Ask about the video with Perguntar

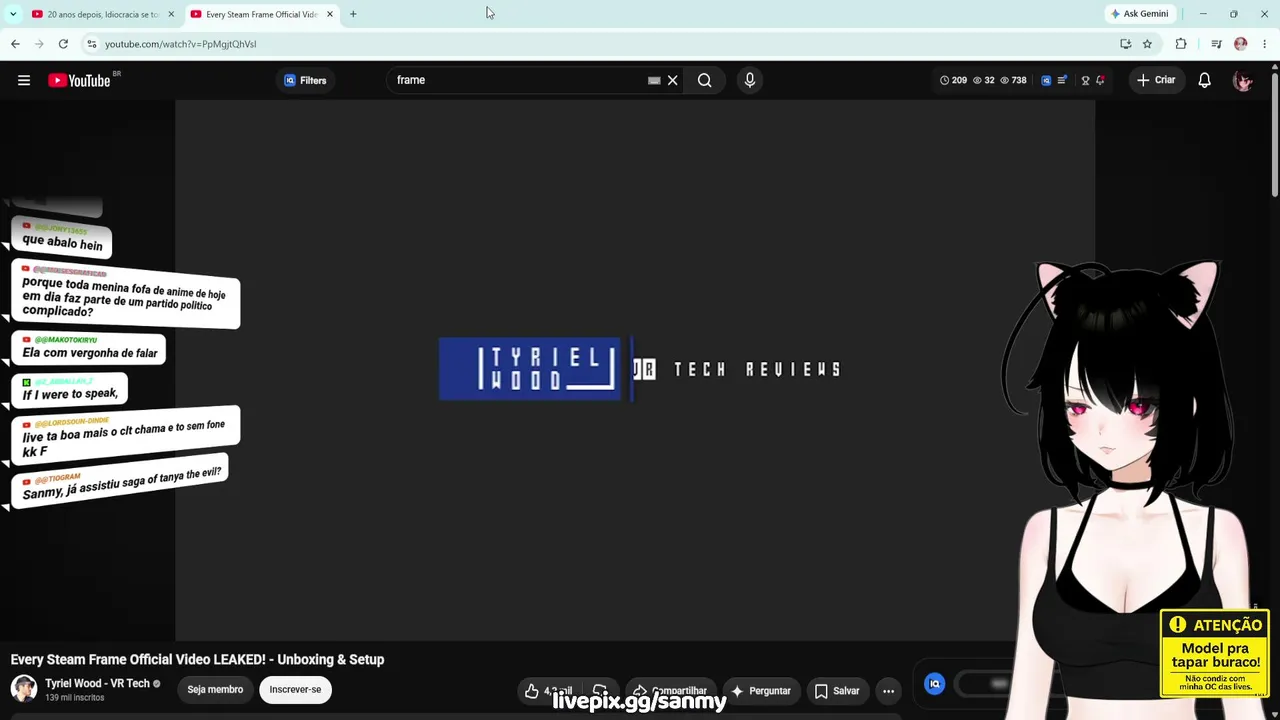tap(760, 691)
